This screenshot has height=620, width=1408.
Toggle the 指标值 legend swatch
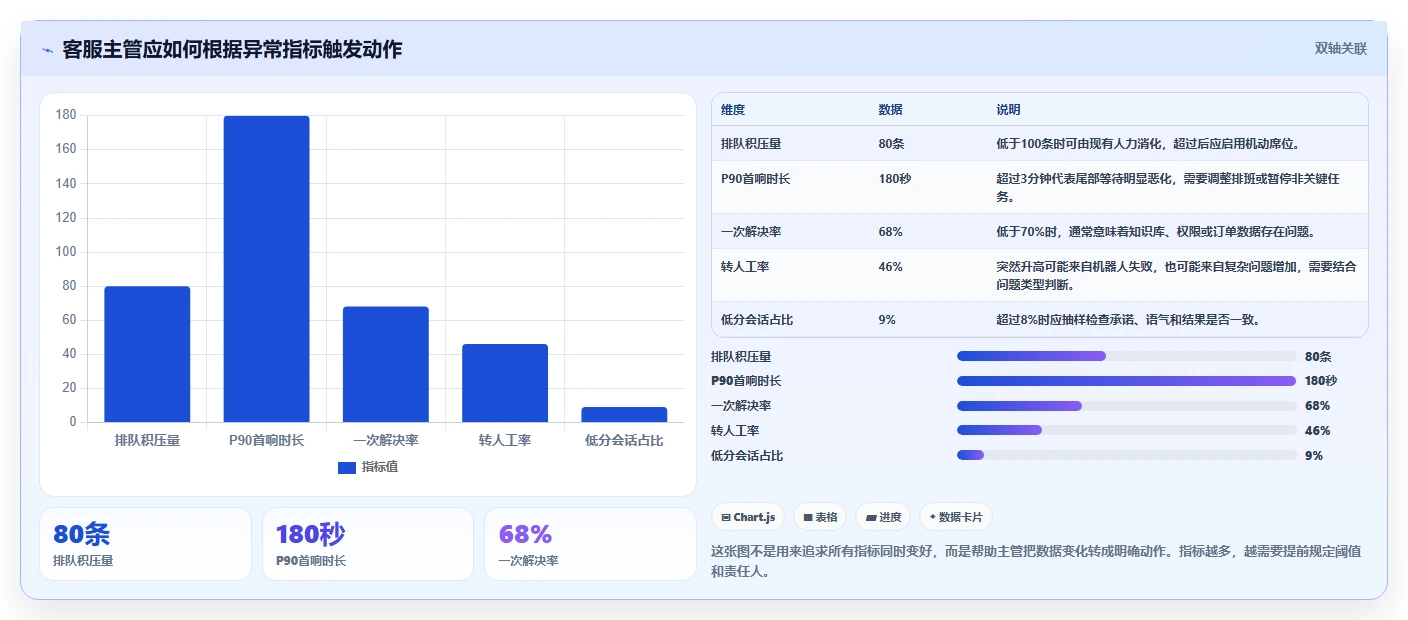click(347, 467)
